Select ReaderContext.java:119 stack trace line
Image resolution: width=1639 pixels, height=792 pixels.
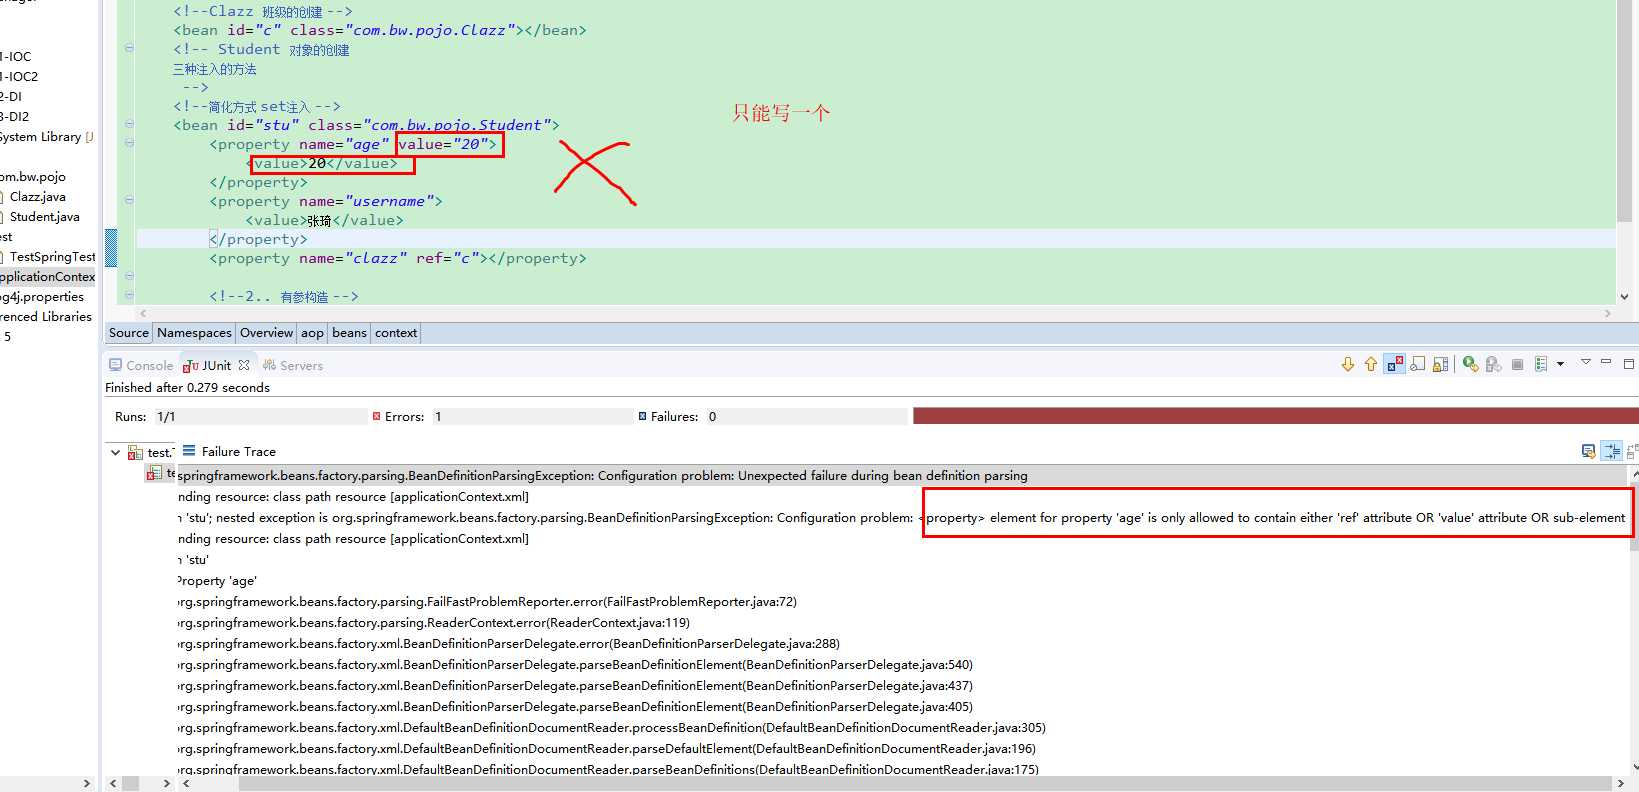[434, 623]
